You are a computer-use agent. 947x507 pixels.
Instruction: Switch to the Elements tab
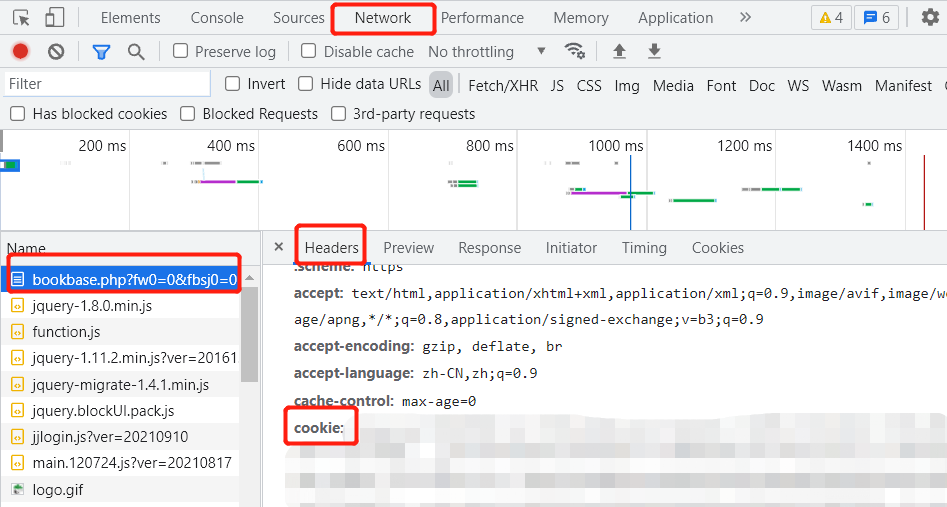click(130, 18)
